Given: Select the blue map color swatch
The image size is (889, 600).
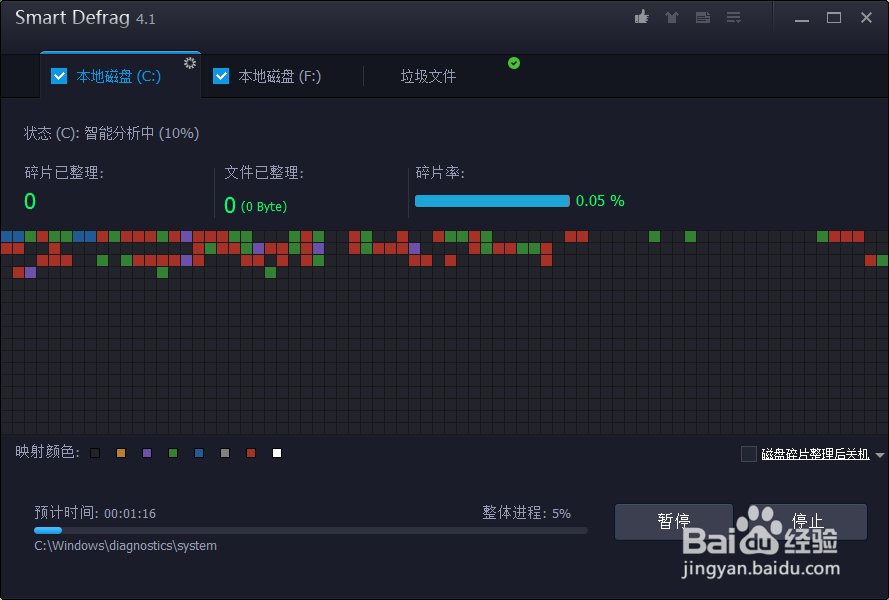Looking at the screenshot, I should (199, 453).
